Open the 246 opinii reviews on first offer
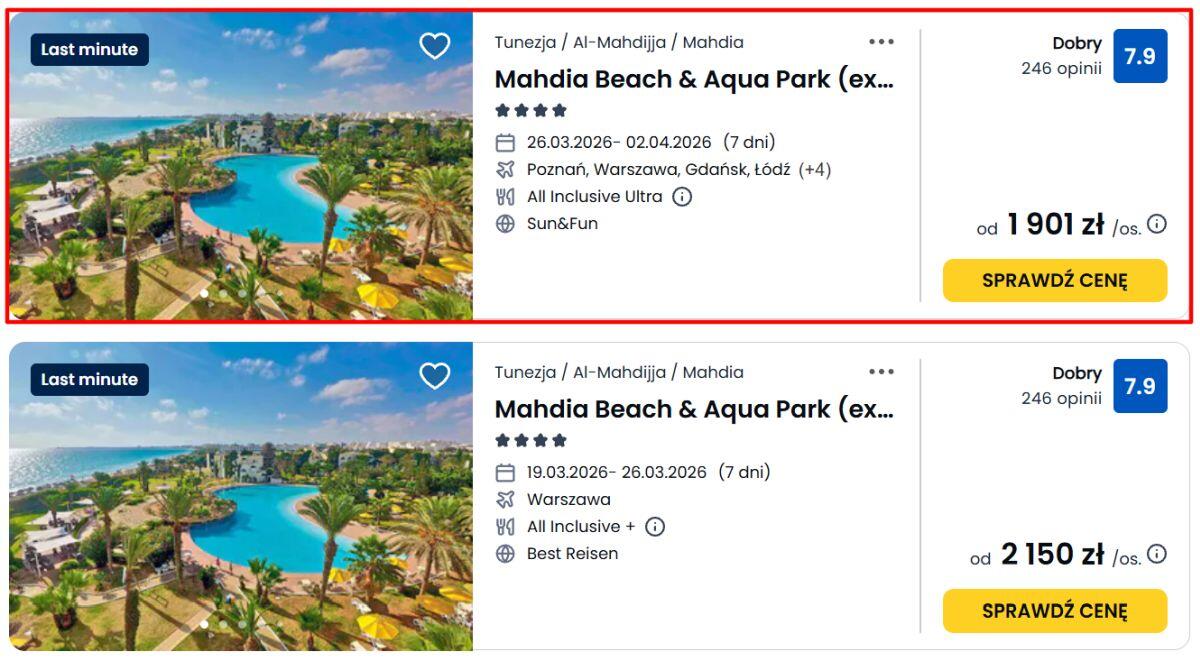The image size is (1200, 661). coord(1061,69)
